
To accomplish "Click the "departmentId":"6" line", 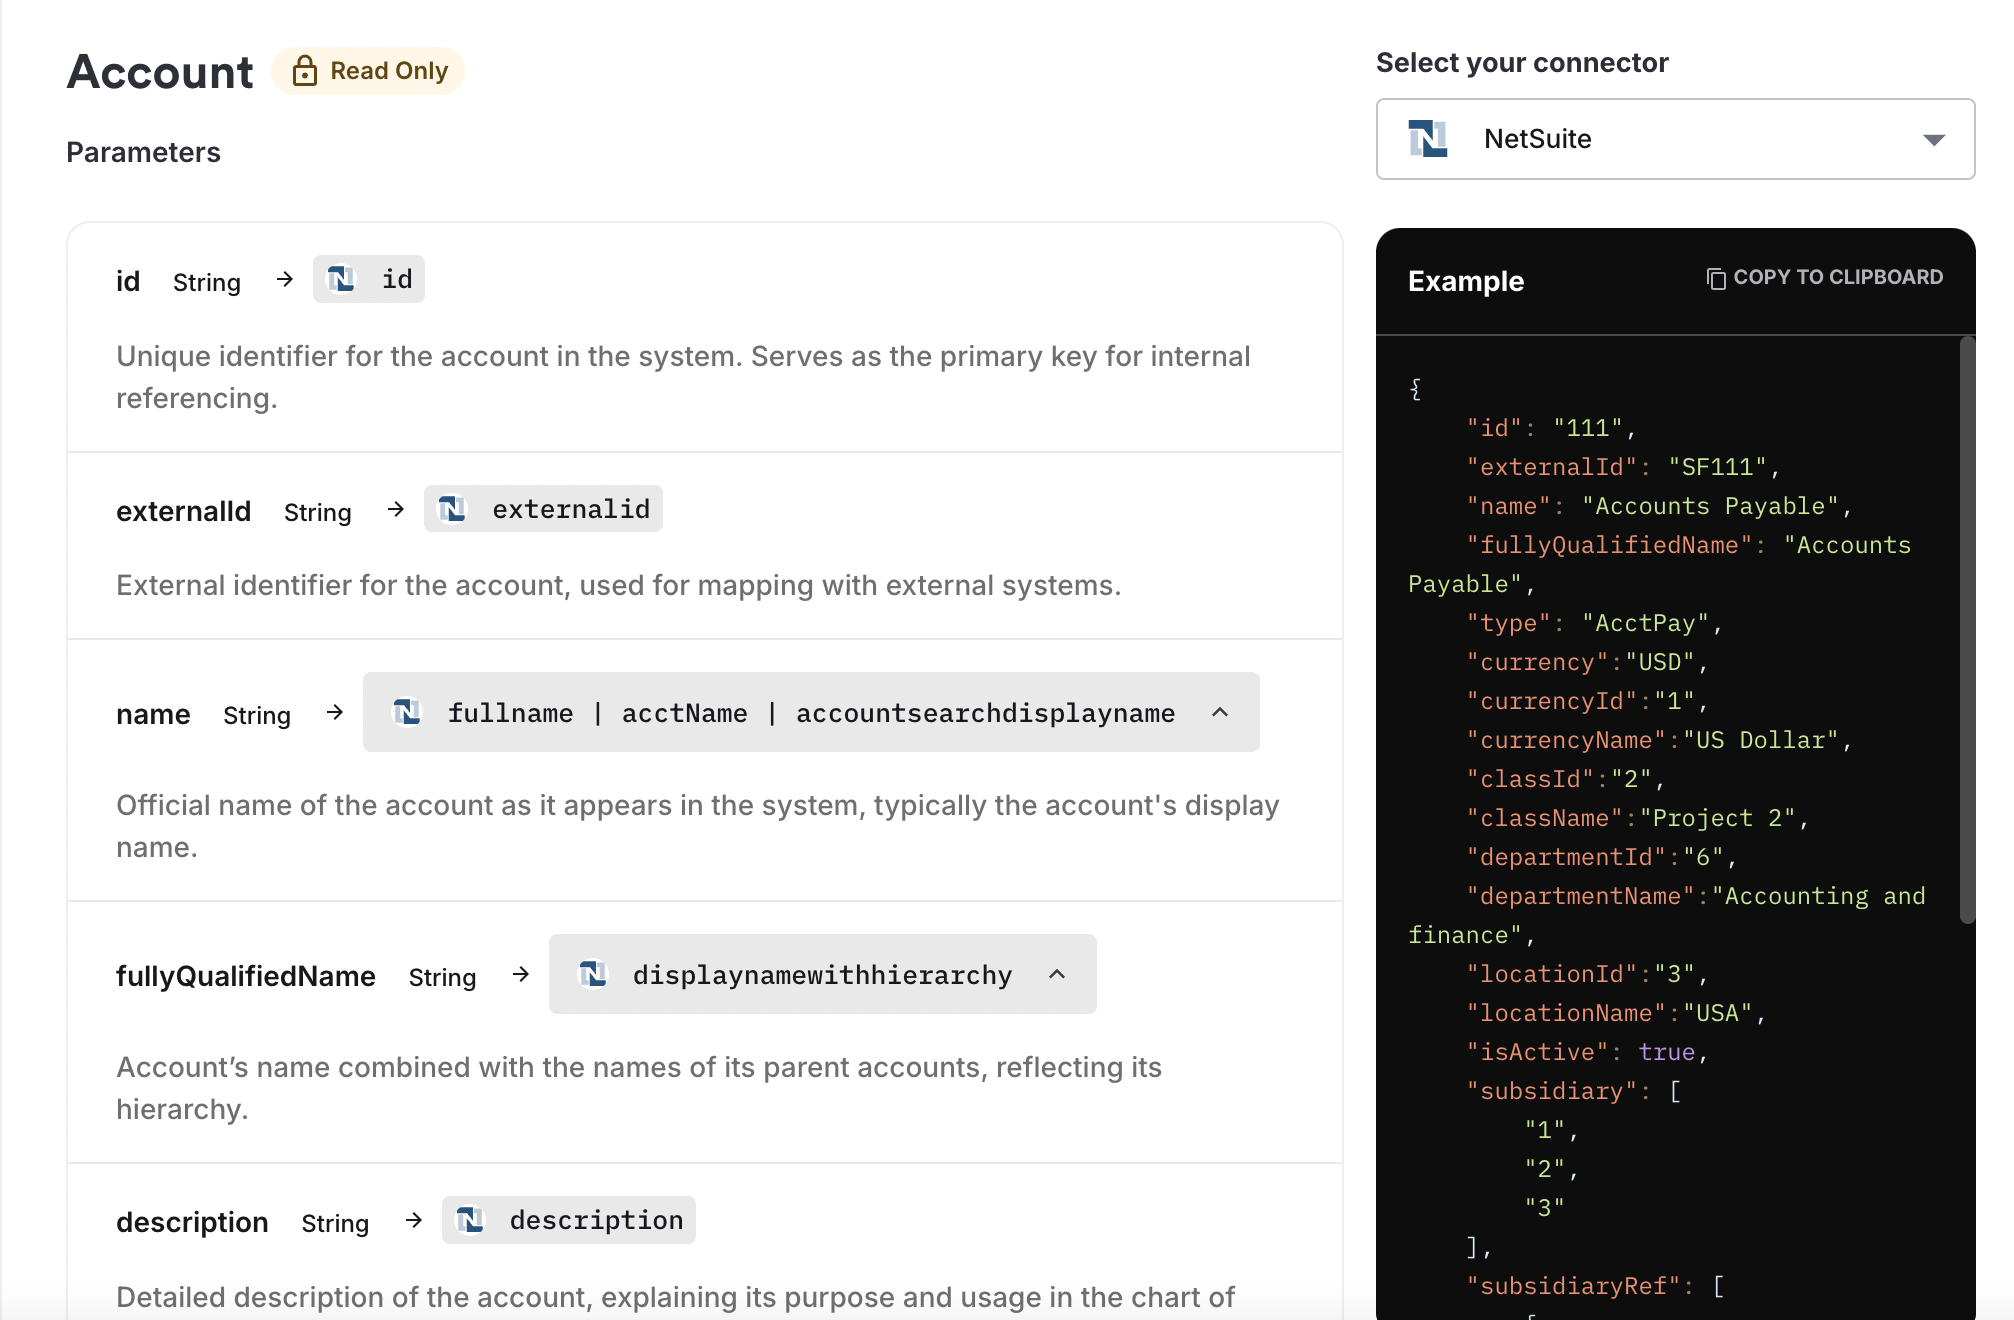I will 1601,857.
